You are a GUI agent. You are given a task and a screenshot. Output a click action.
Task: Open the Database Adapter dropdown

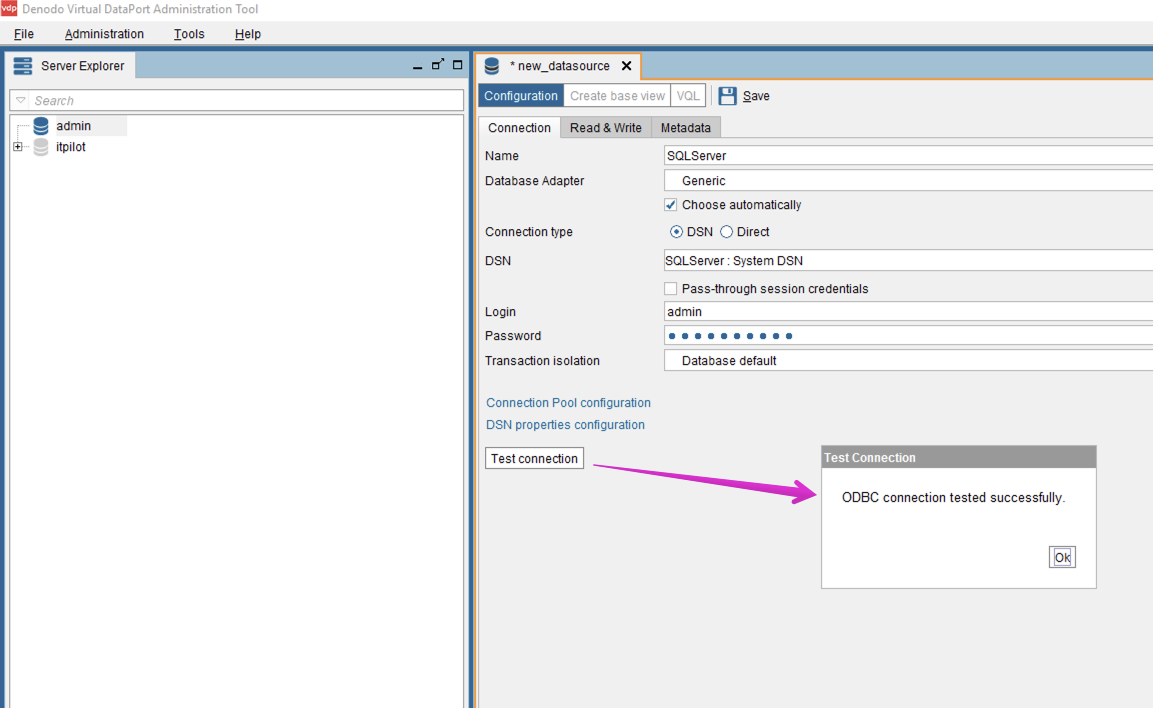click(908, 181)
